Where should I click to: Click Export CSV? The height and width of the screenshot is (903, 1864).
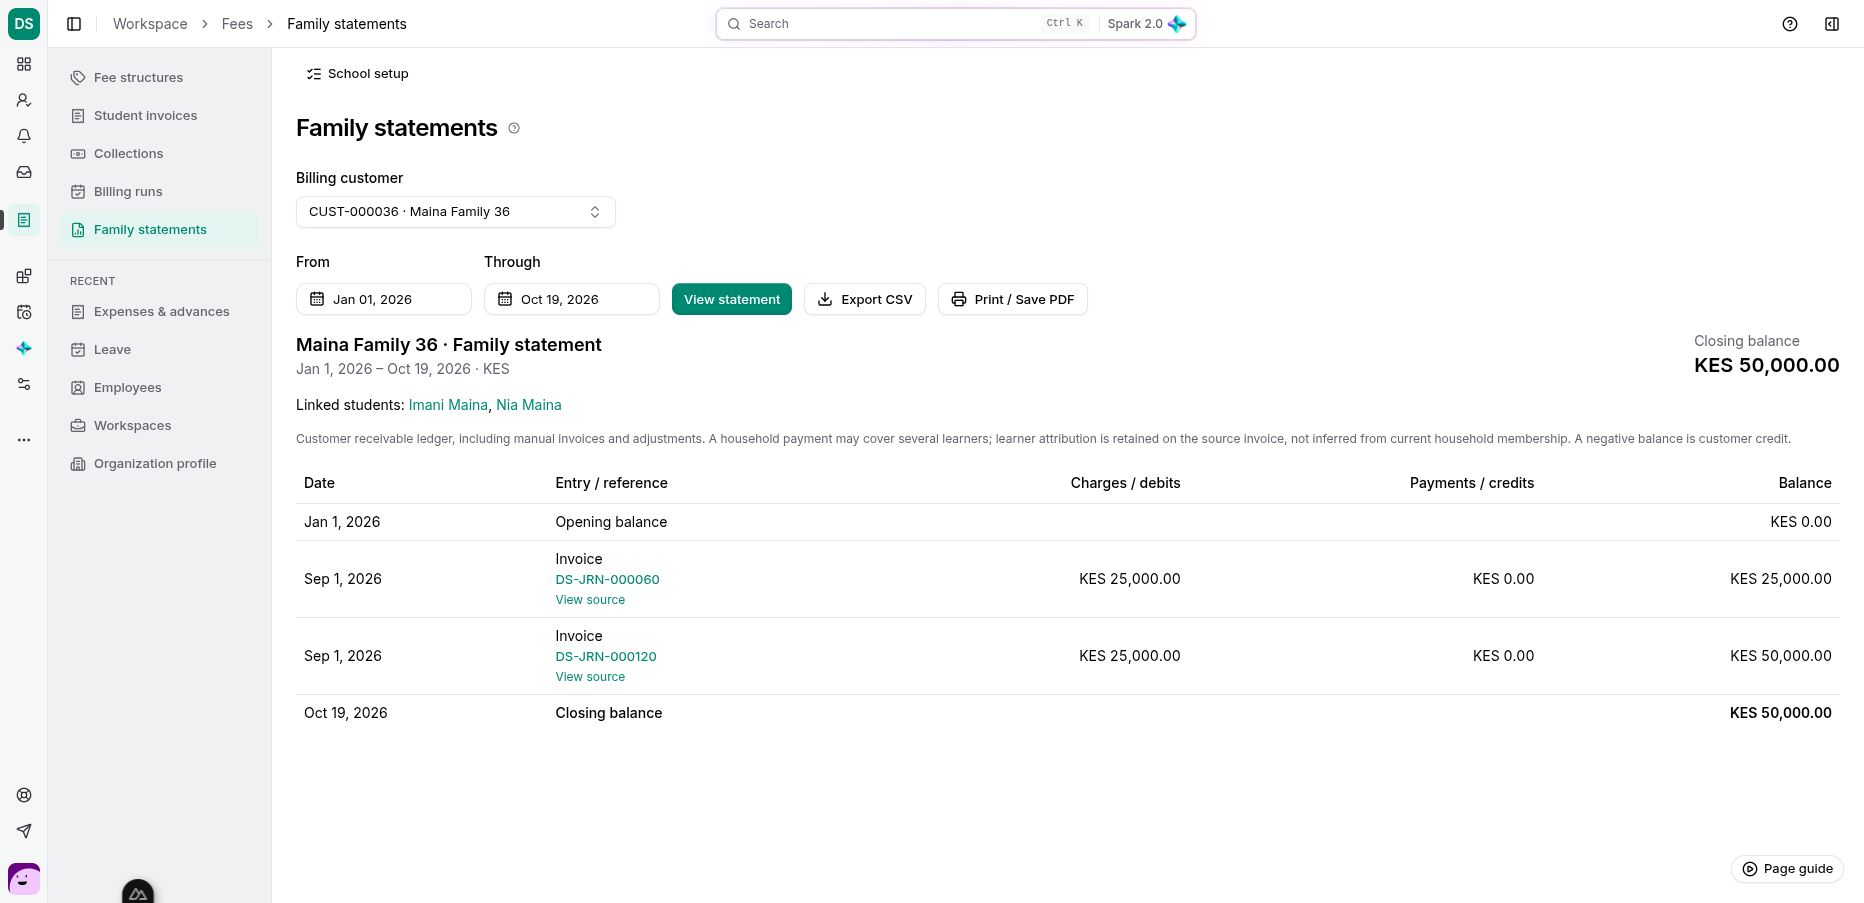point(865,299)
